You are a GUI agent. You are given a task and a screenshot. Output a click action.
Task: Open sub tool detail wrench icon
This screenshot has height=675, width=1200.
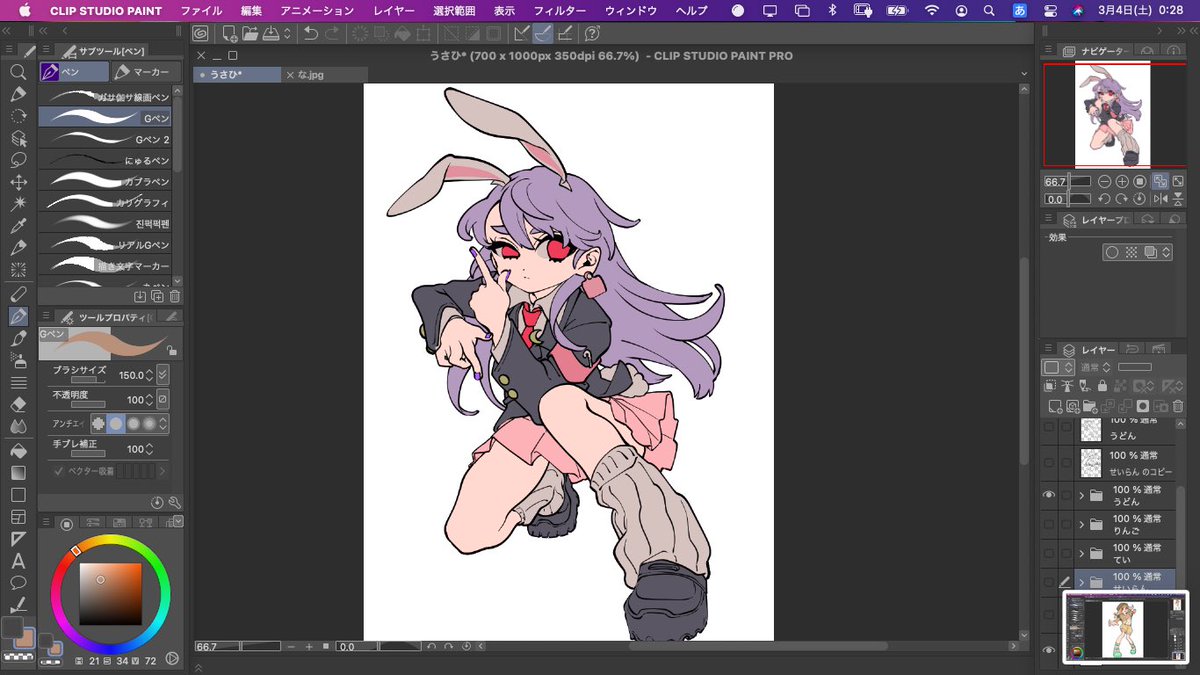[x=174, y=502]
